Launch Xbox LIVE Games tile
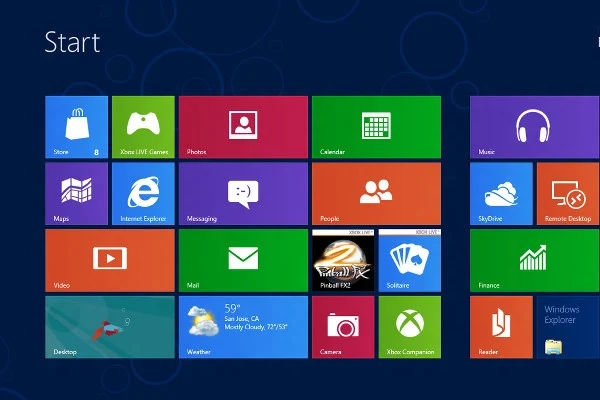The image size is (600, 400). (x=143, y=127)
